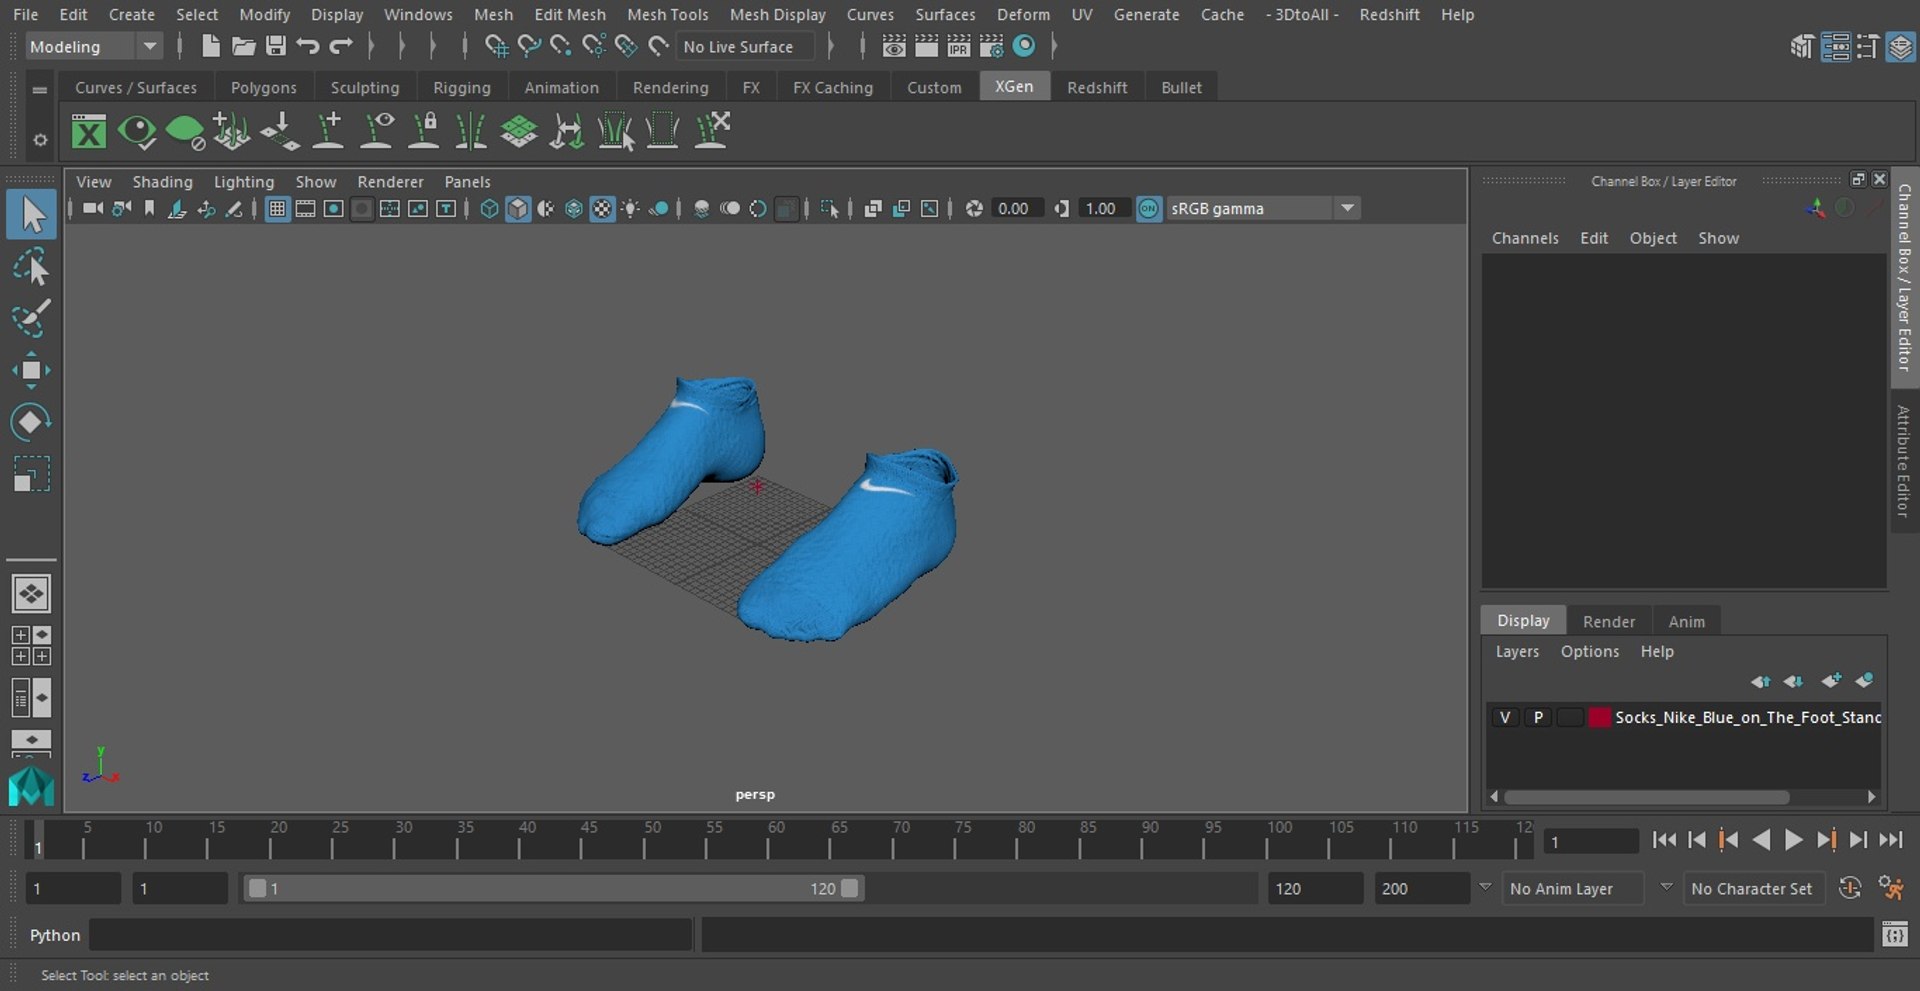Viewport: 1920px width, 991px height.
Task: Play the animation forwards
Action: tap(1793, 840)
